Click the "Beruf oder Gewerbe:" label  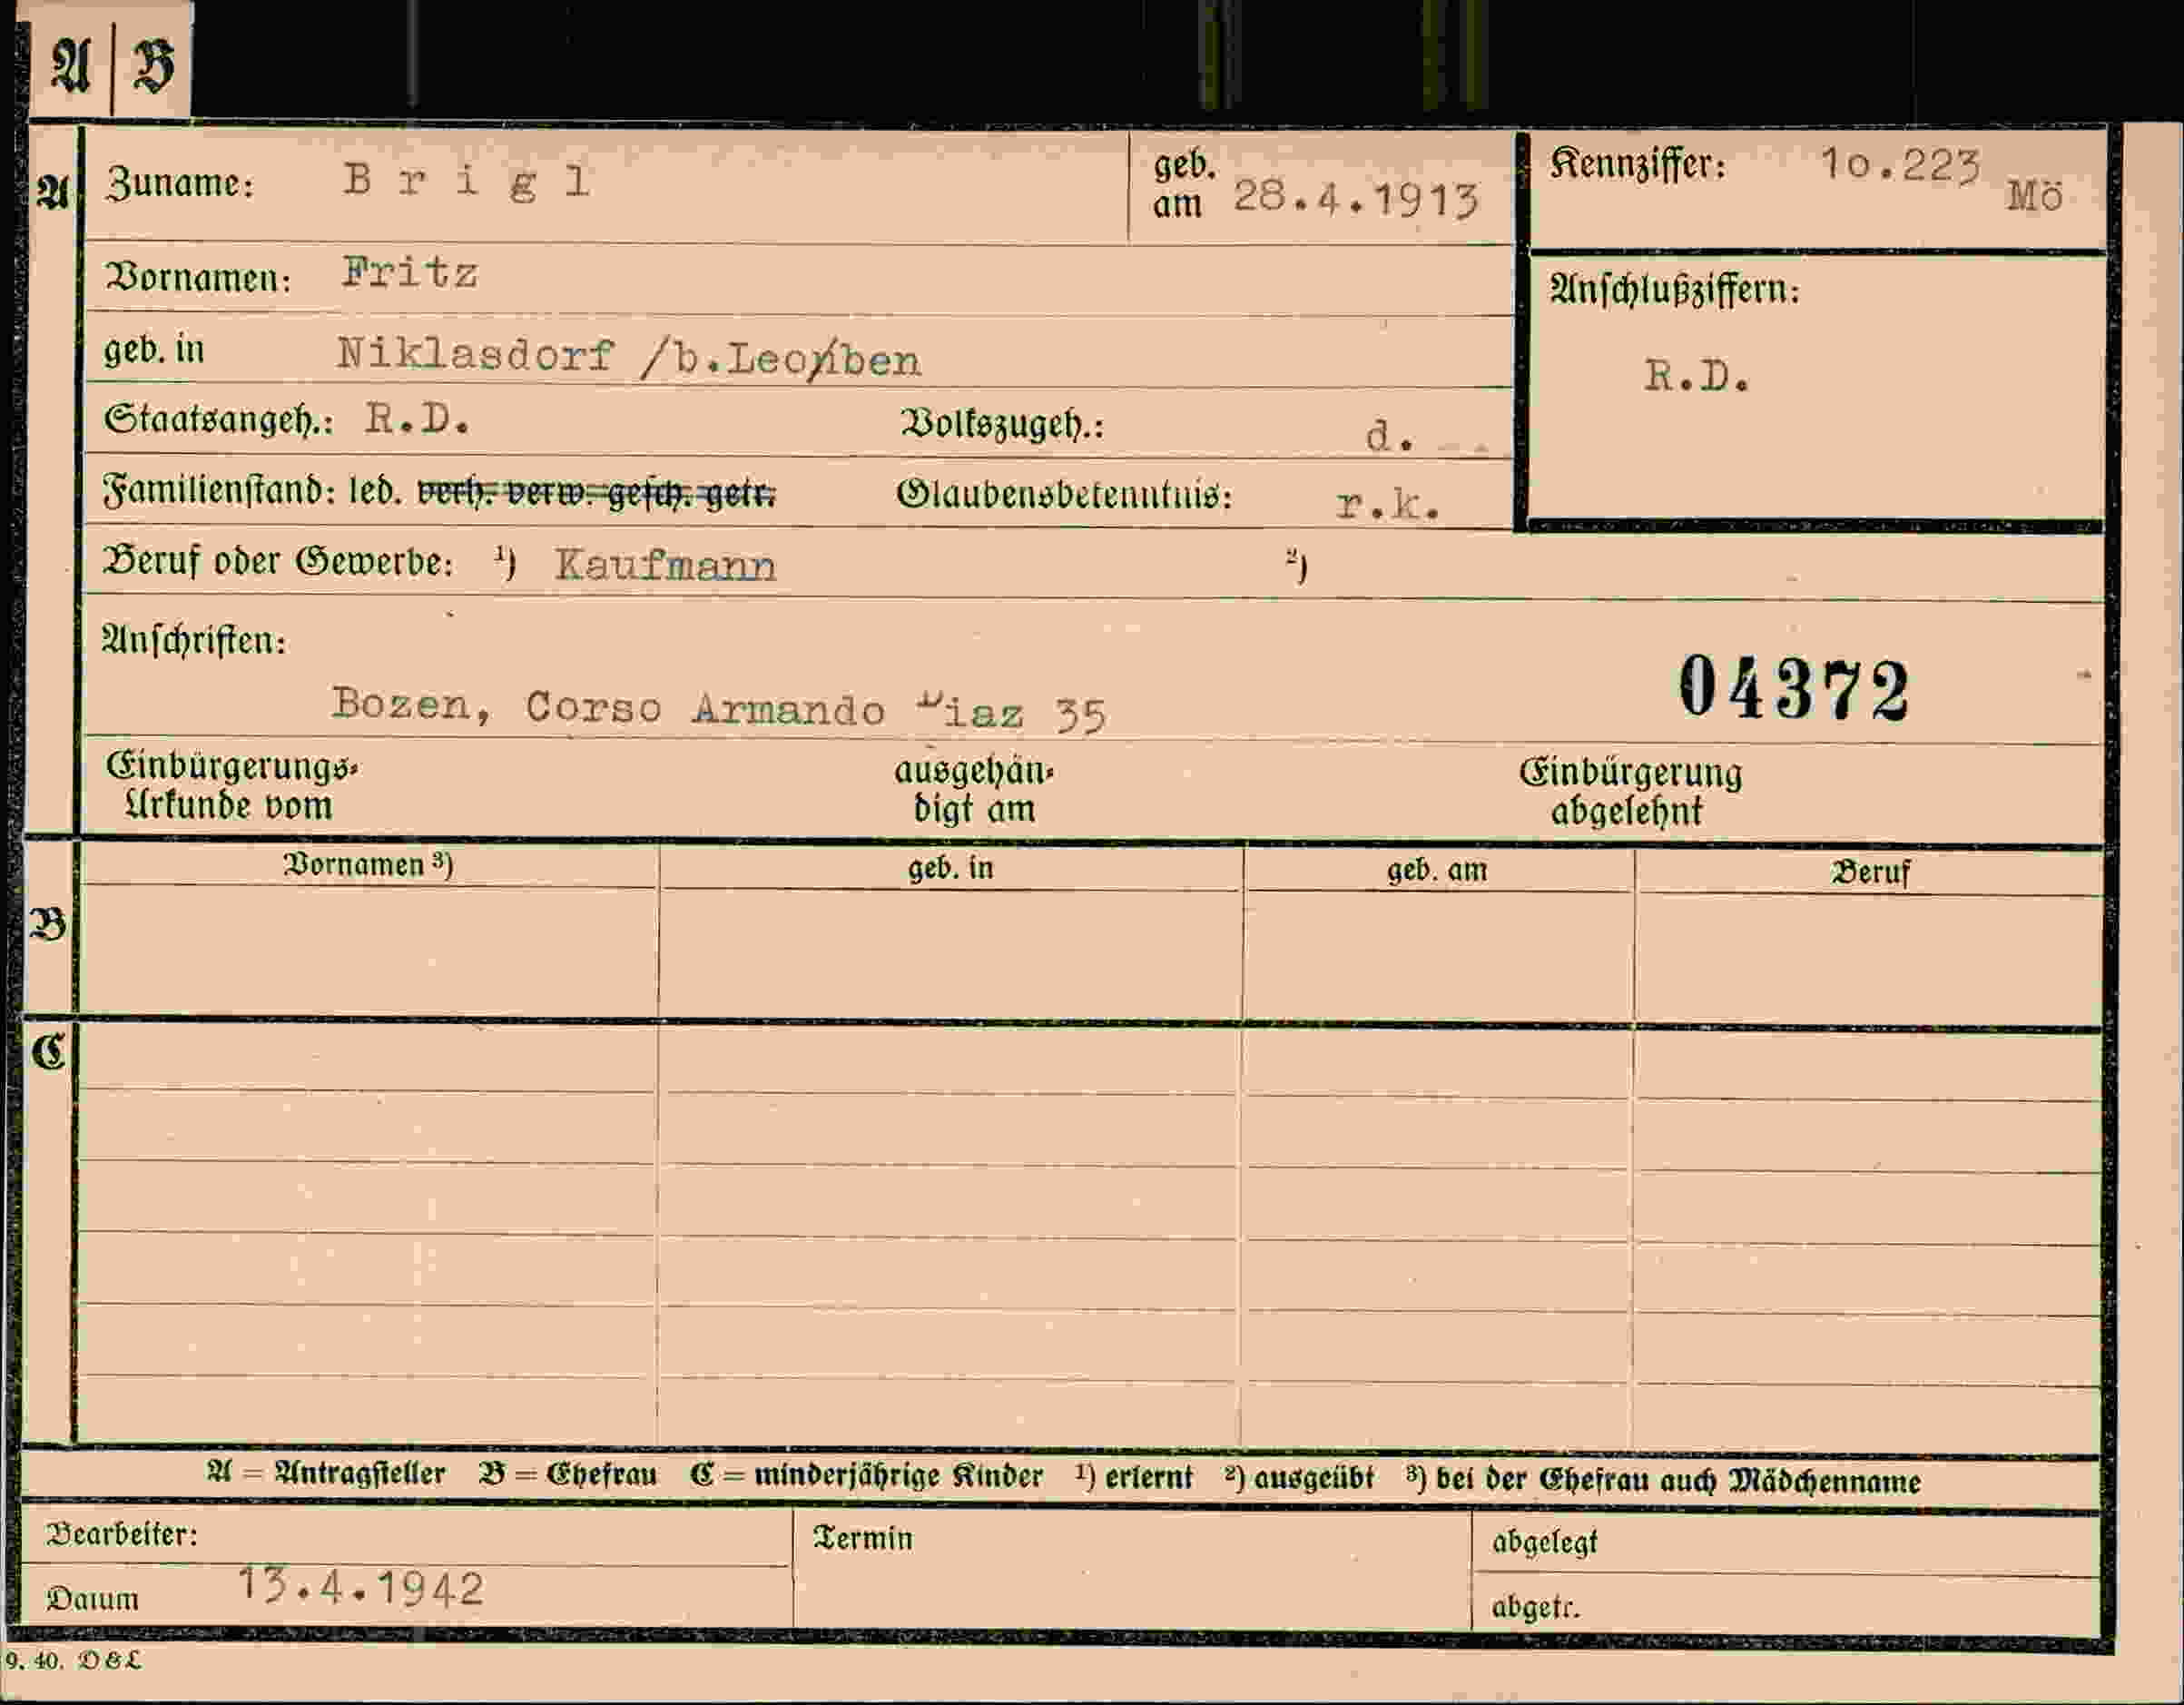point(278,562)
